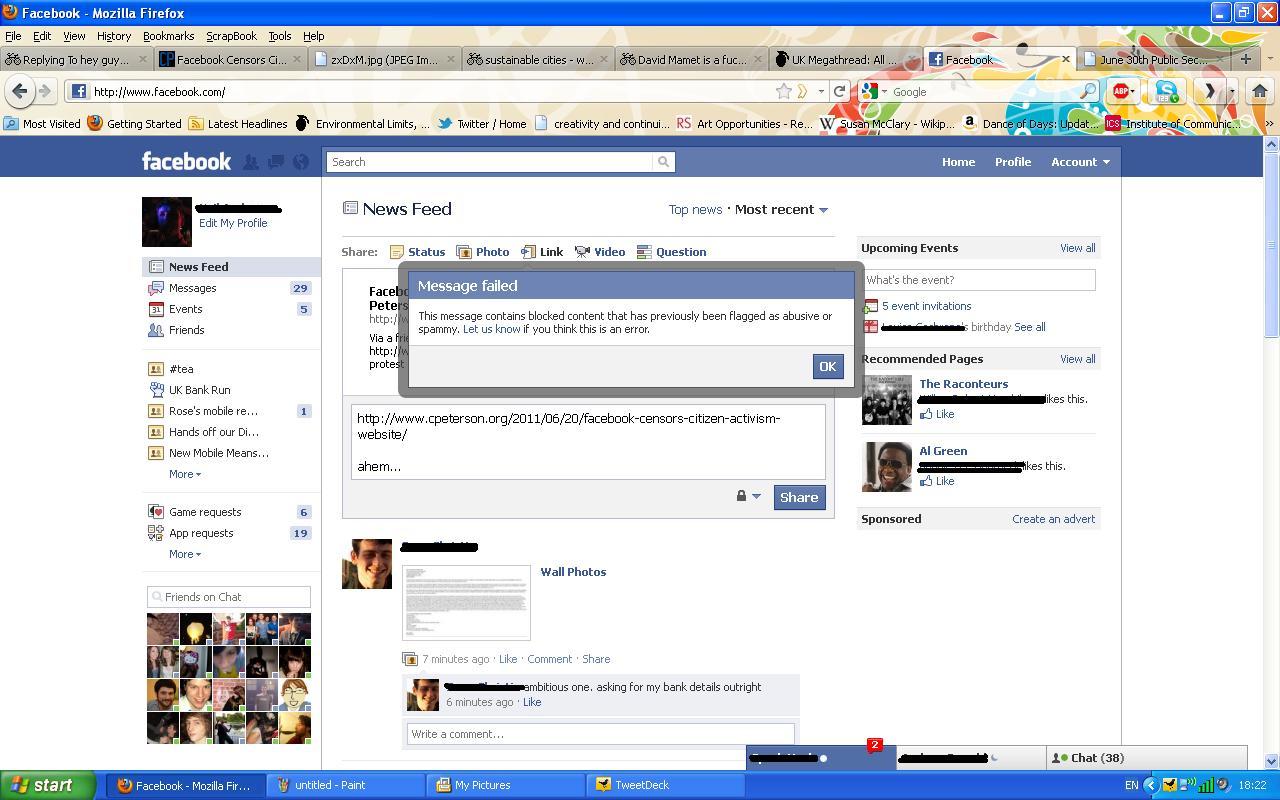The image size is (1280, 800).
Task: Open the Most recent feed dropdown
Action: tap(782, 210)
